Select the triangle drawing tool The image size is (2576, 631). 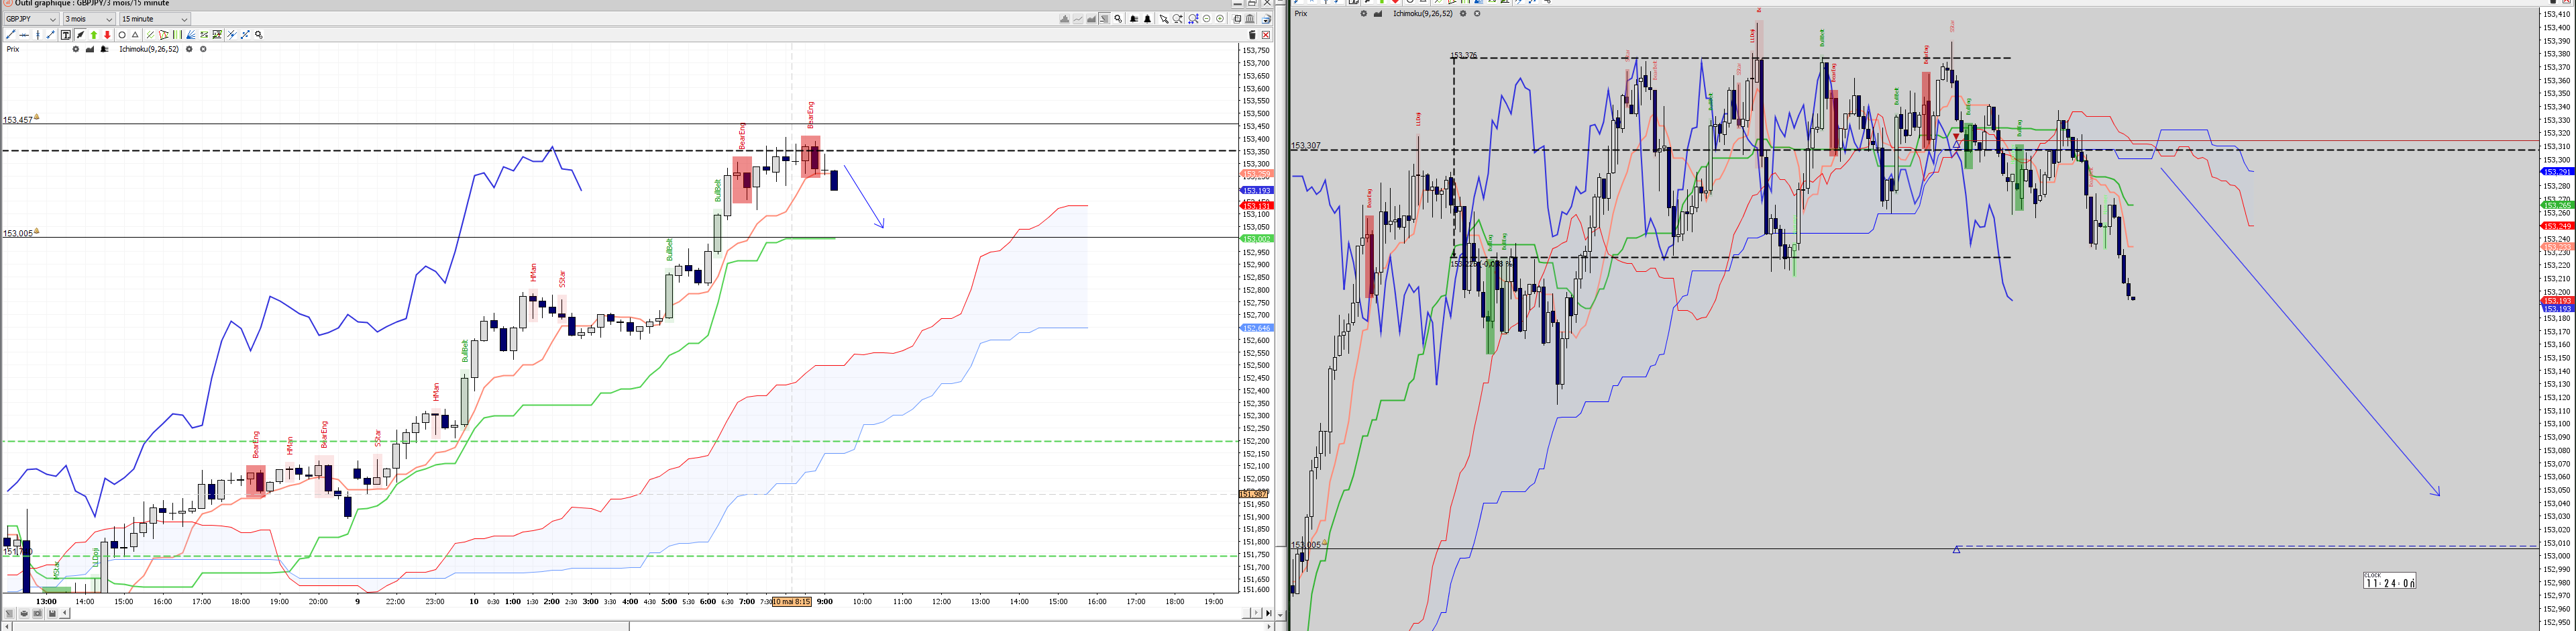click(135, 35)
